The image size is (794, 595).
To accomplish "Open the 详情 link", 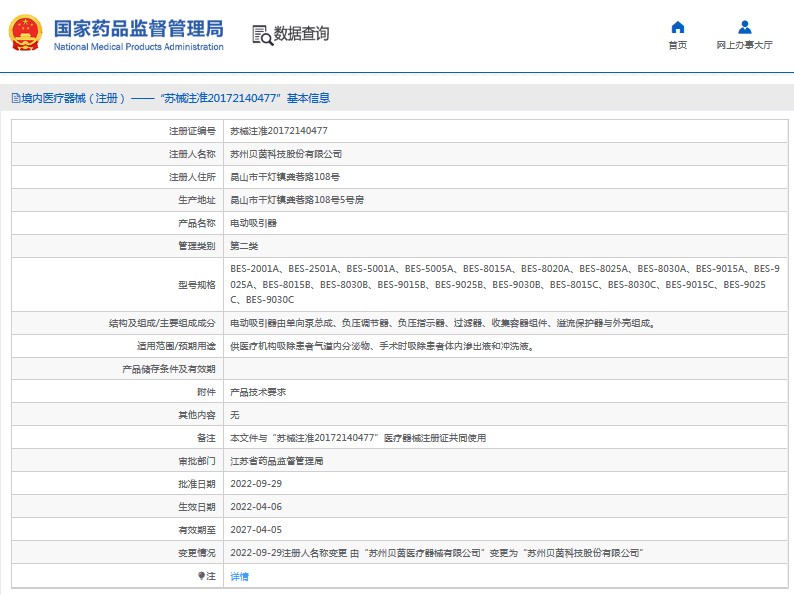I will coord(240,576).
